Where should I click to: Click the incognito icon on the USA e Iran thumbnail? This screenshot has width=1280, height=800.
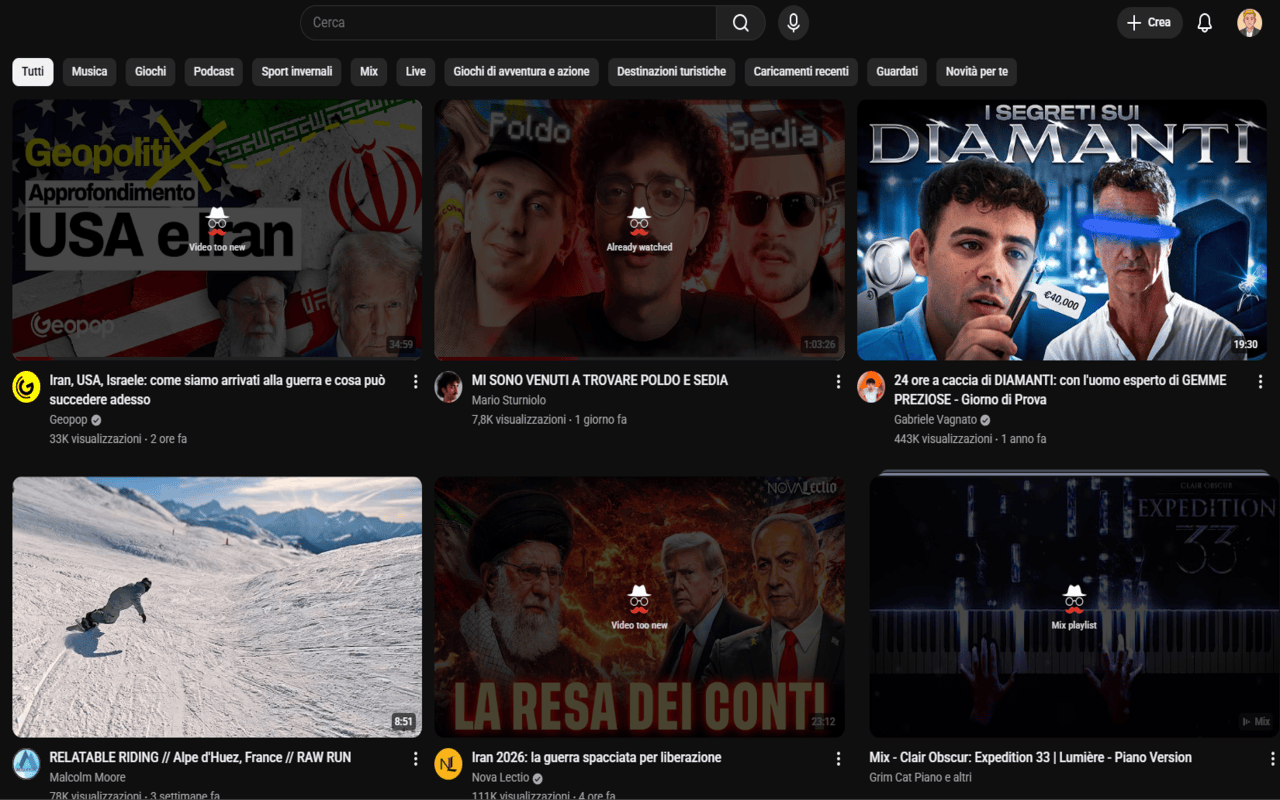tap(217, 221)
